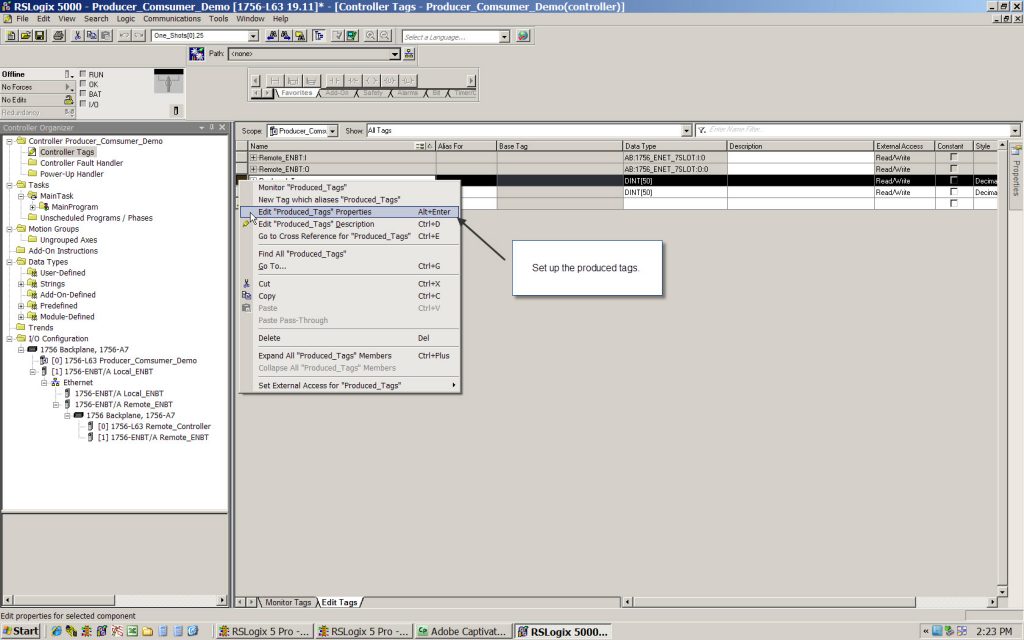
Task: Click the Find binoculars toolbar icon
Action: 272,36
